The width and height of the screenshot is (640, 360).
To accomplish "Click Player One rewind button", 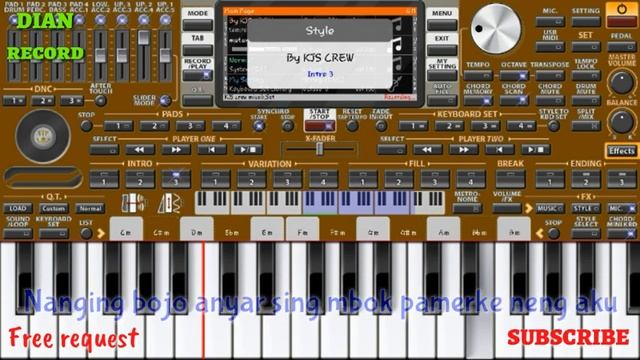I will pyautogui.click(x=140, y=150).
